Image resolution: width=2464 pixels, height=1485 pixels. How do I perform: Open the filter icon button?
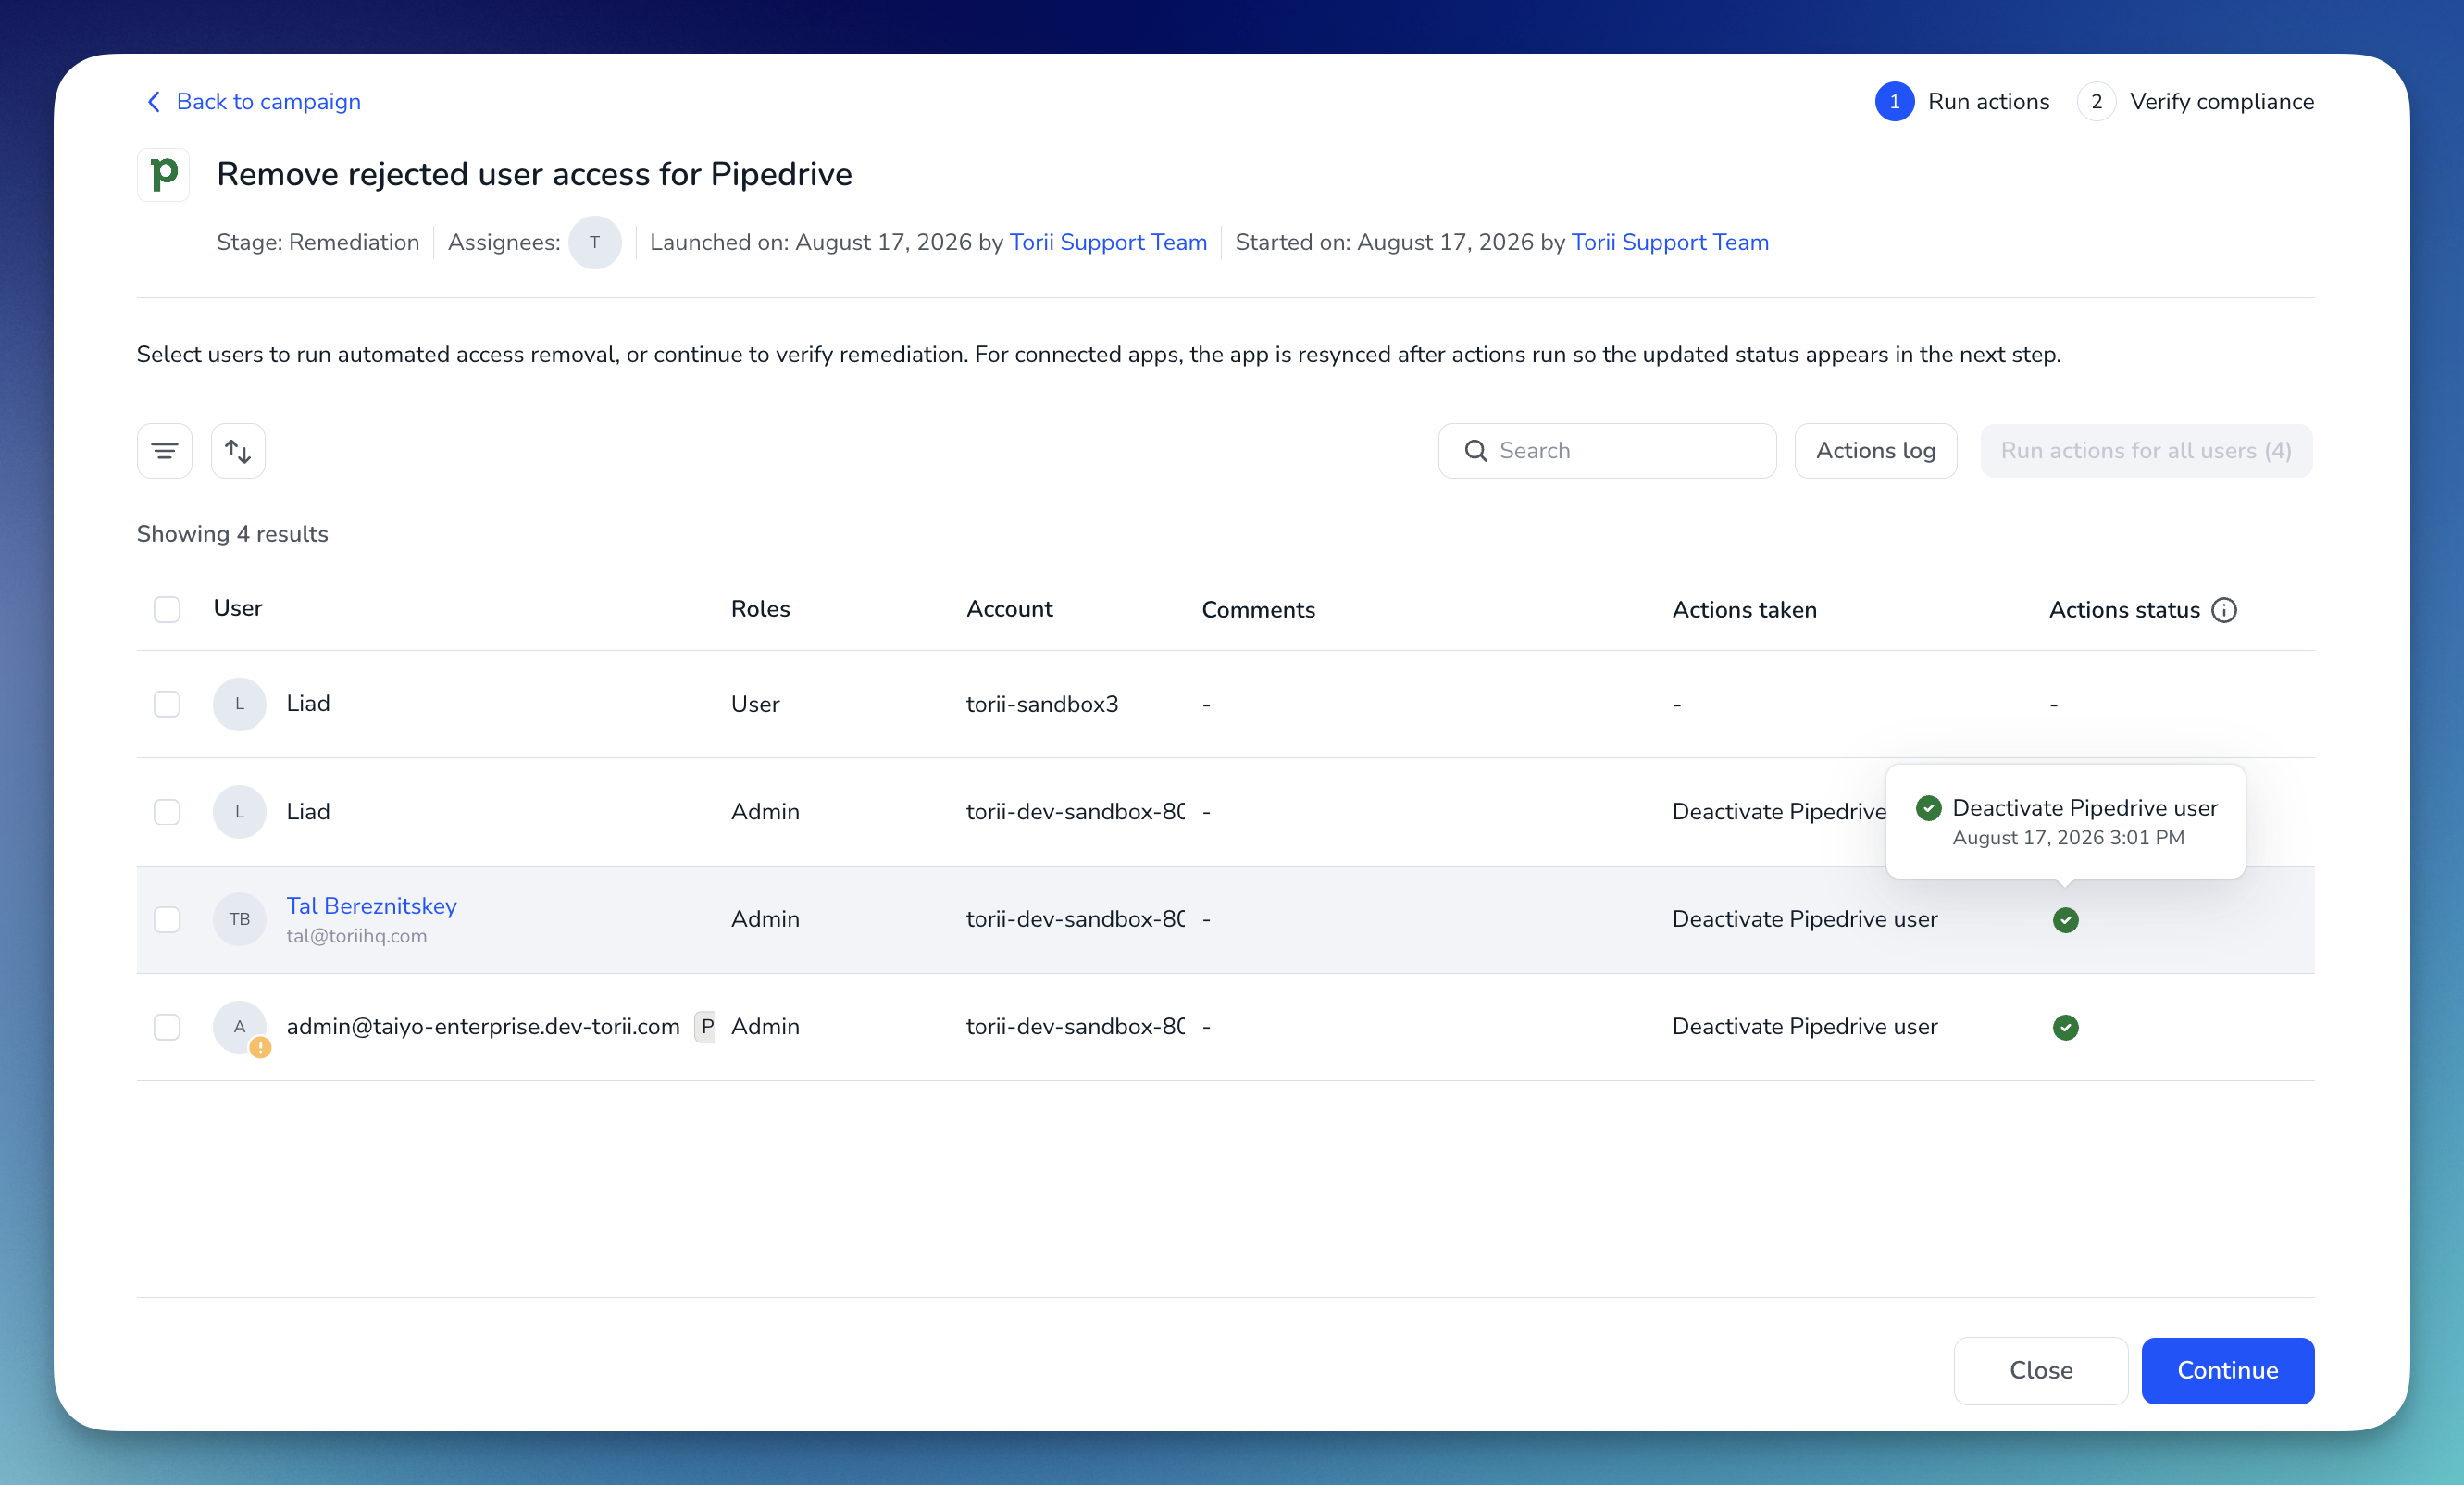pos(165,451)
